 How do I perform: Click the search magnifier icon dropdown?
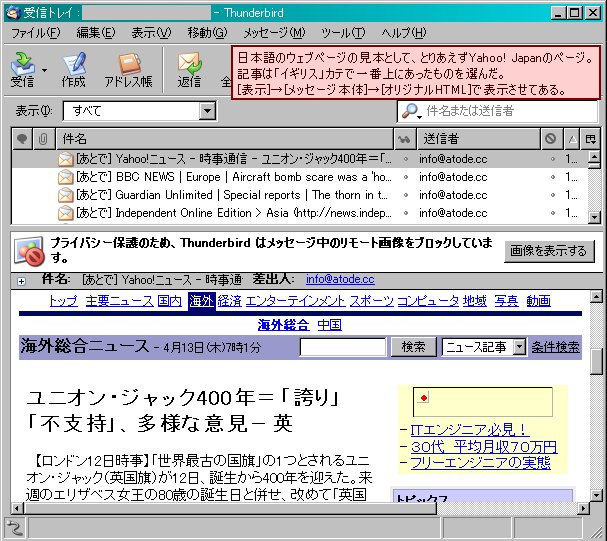(x=411, y=111)
